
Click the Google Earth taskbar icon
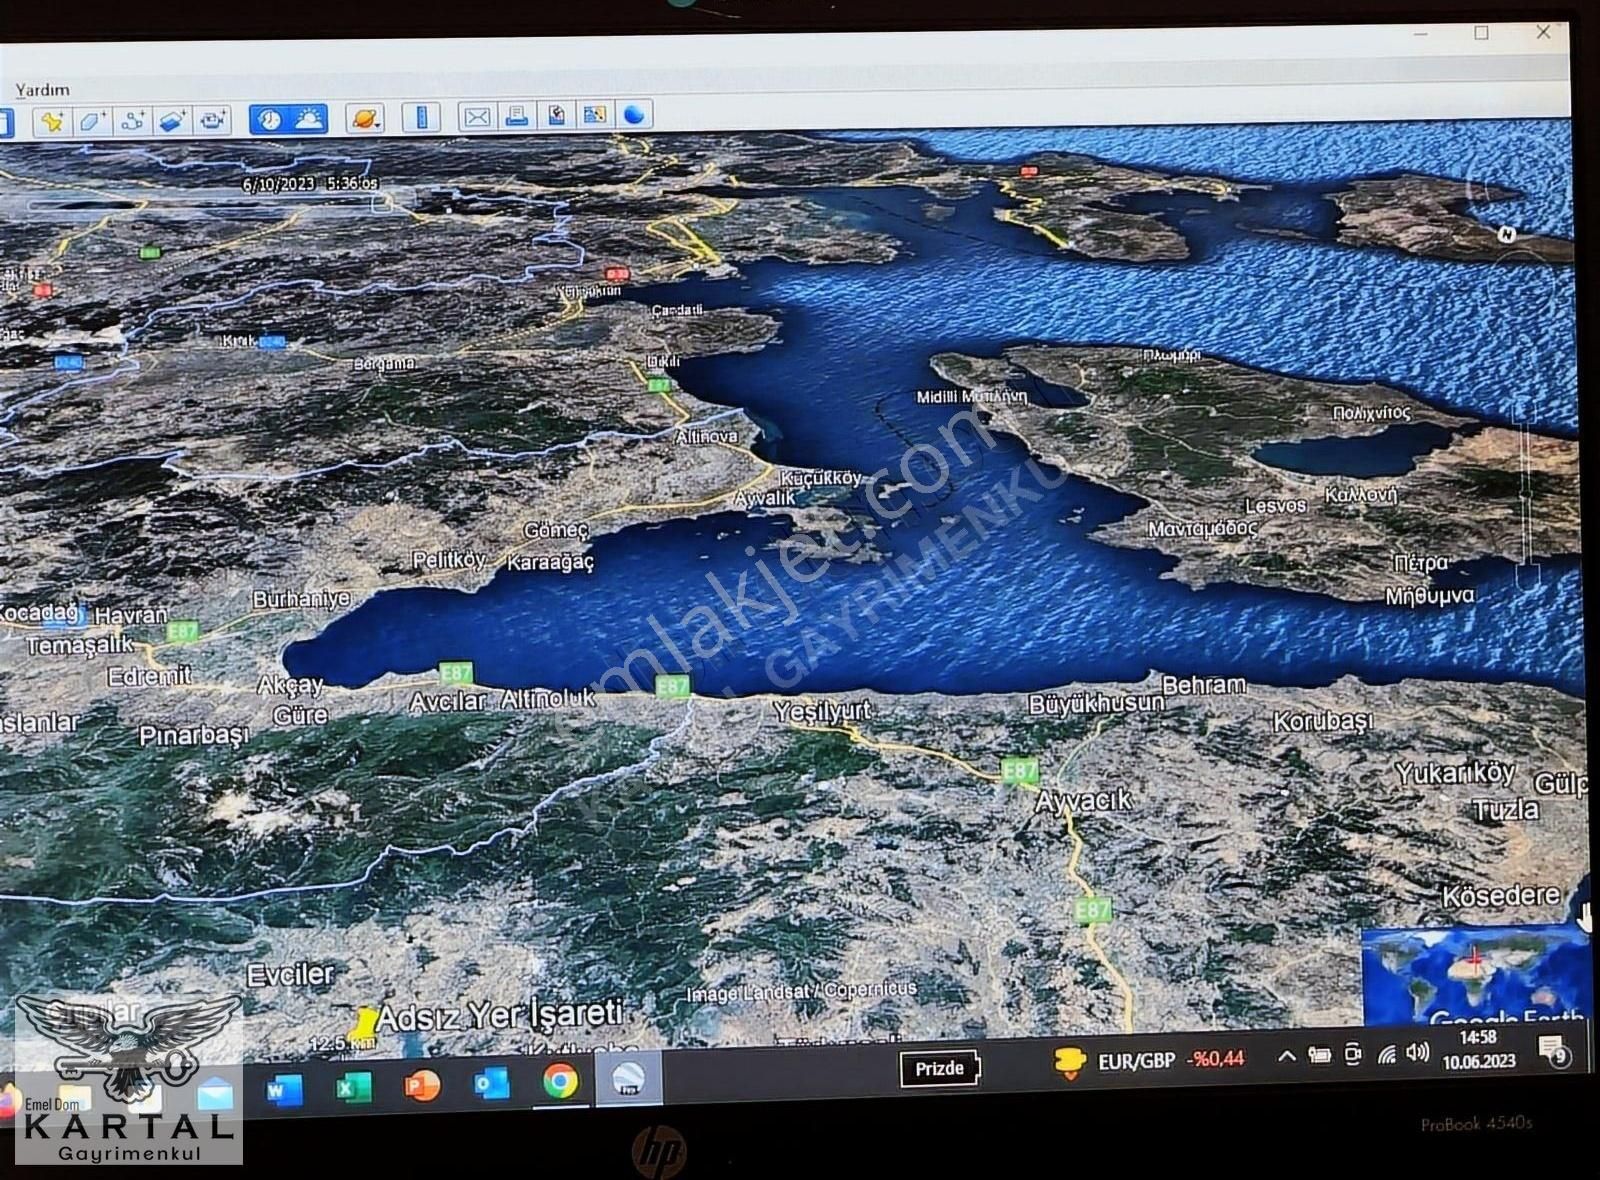[628, 1079]
